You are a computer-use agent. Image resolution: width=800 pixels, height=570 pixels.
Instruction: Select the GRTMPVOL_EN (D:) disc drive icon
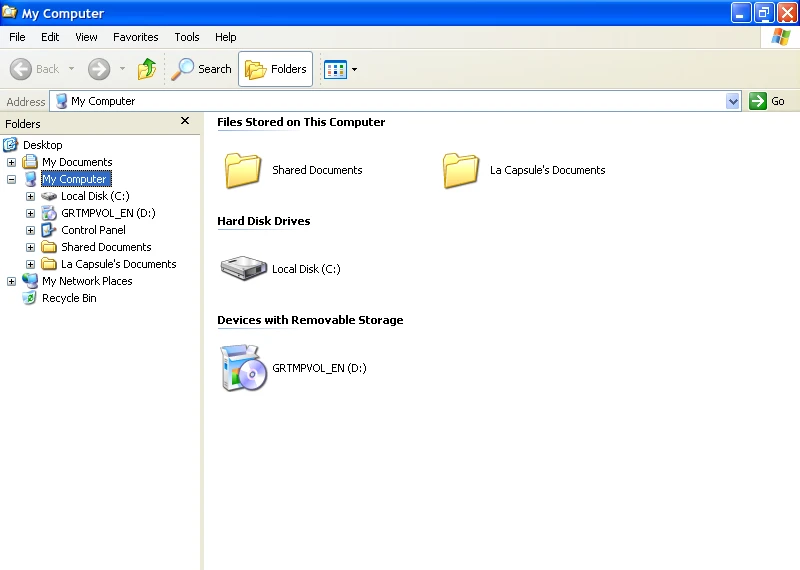[243, 368]
